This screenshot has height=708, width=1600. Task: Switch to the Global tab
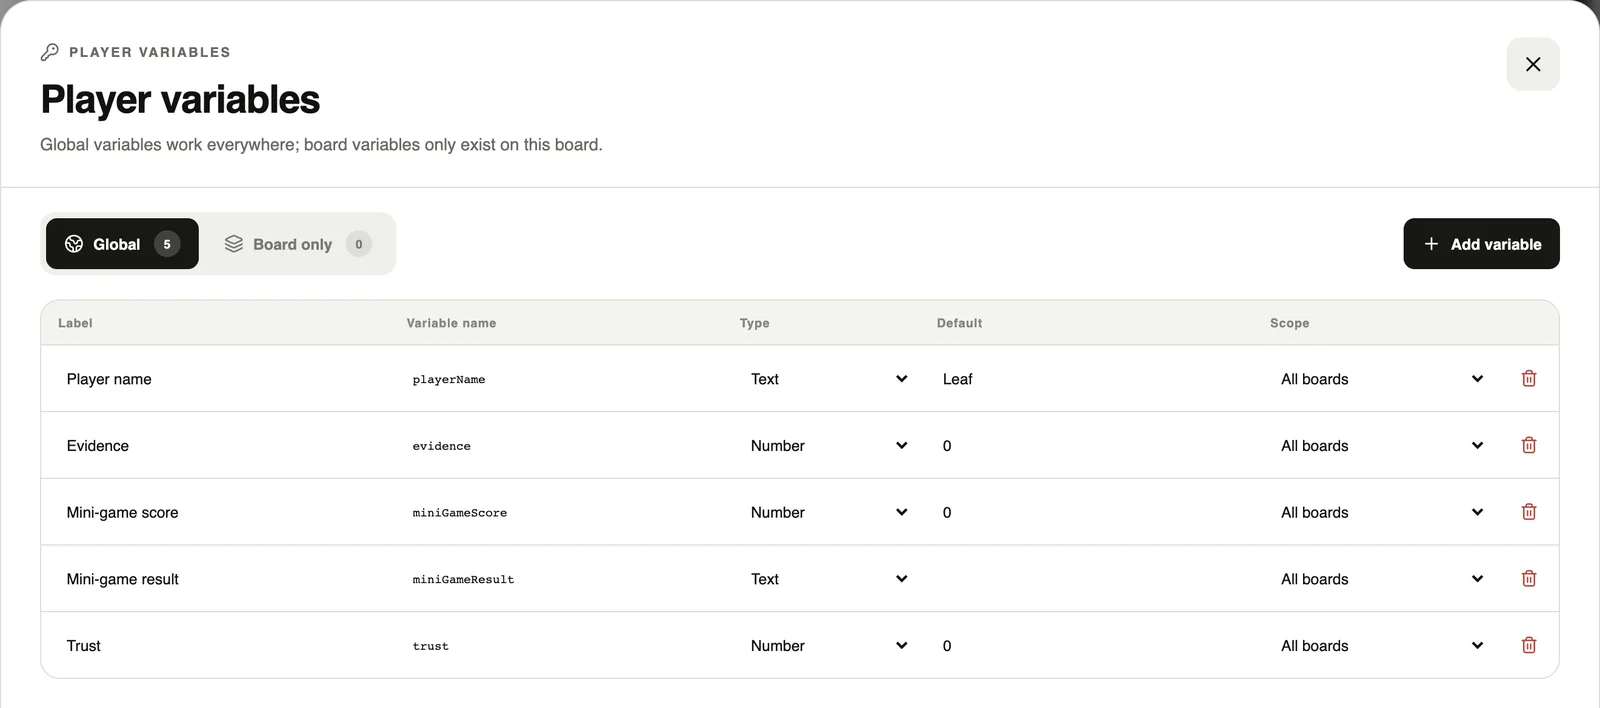pyautogui.click(x=122, y=244)
